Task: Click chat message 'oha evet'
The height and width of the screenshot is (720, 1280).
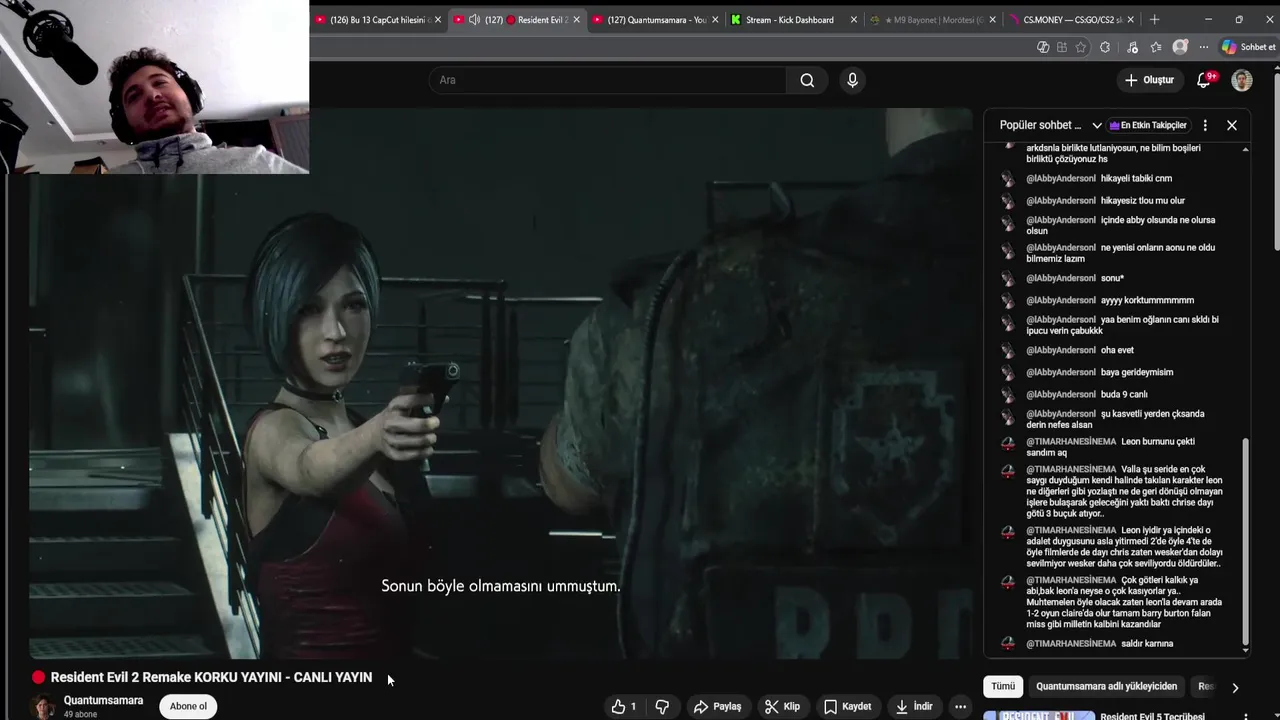Action: tap(1117, 350)
